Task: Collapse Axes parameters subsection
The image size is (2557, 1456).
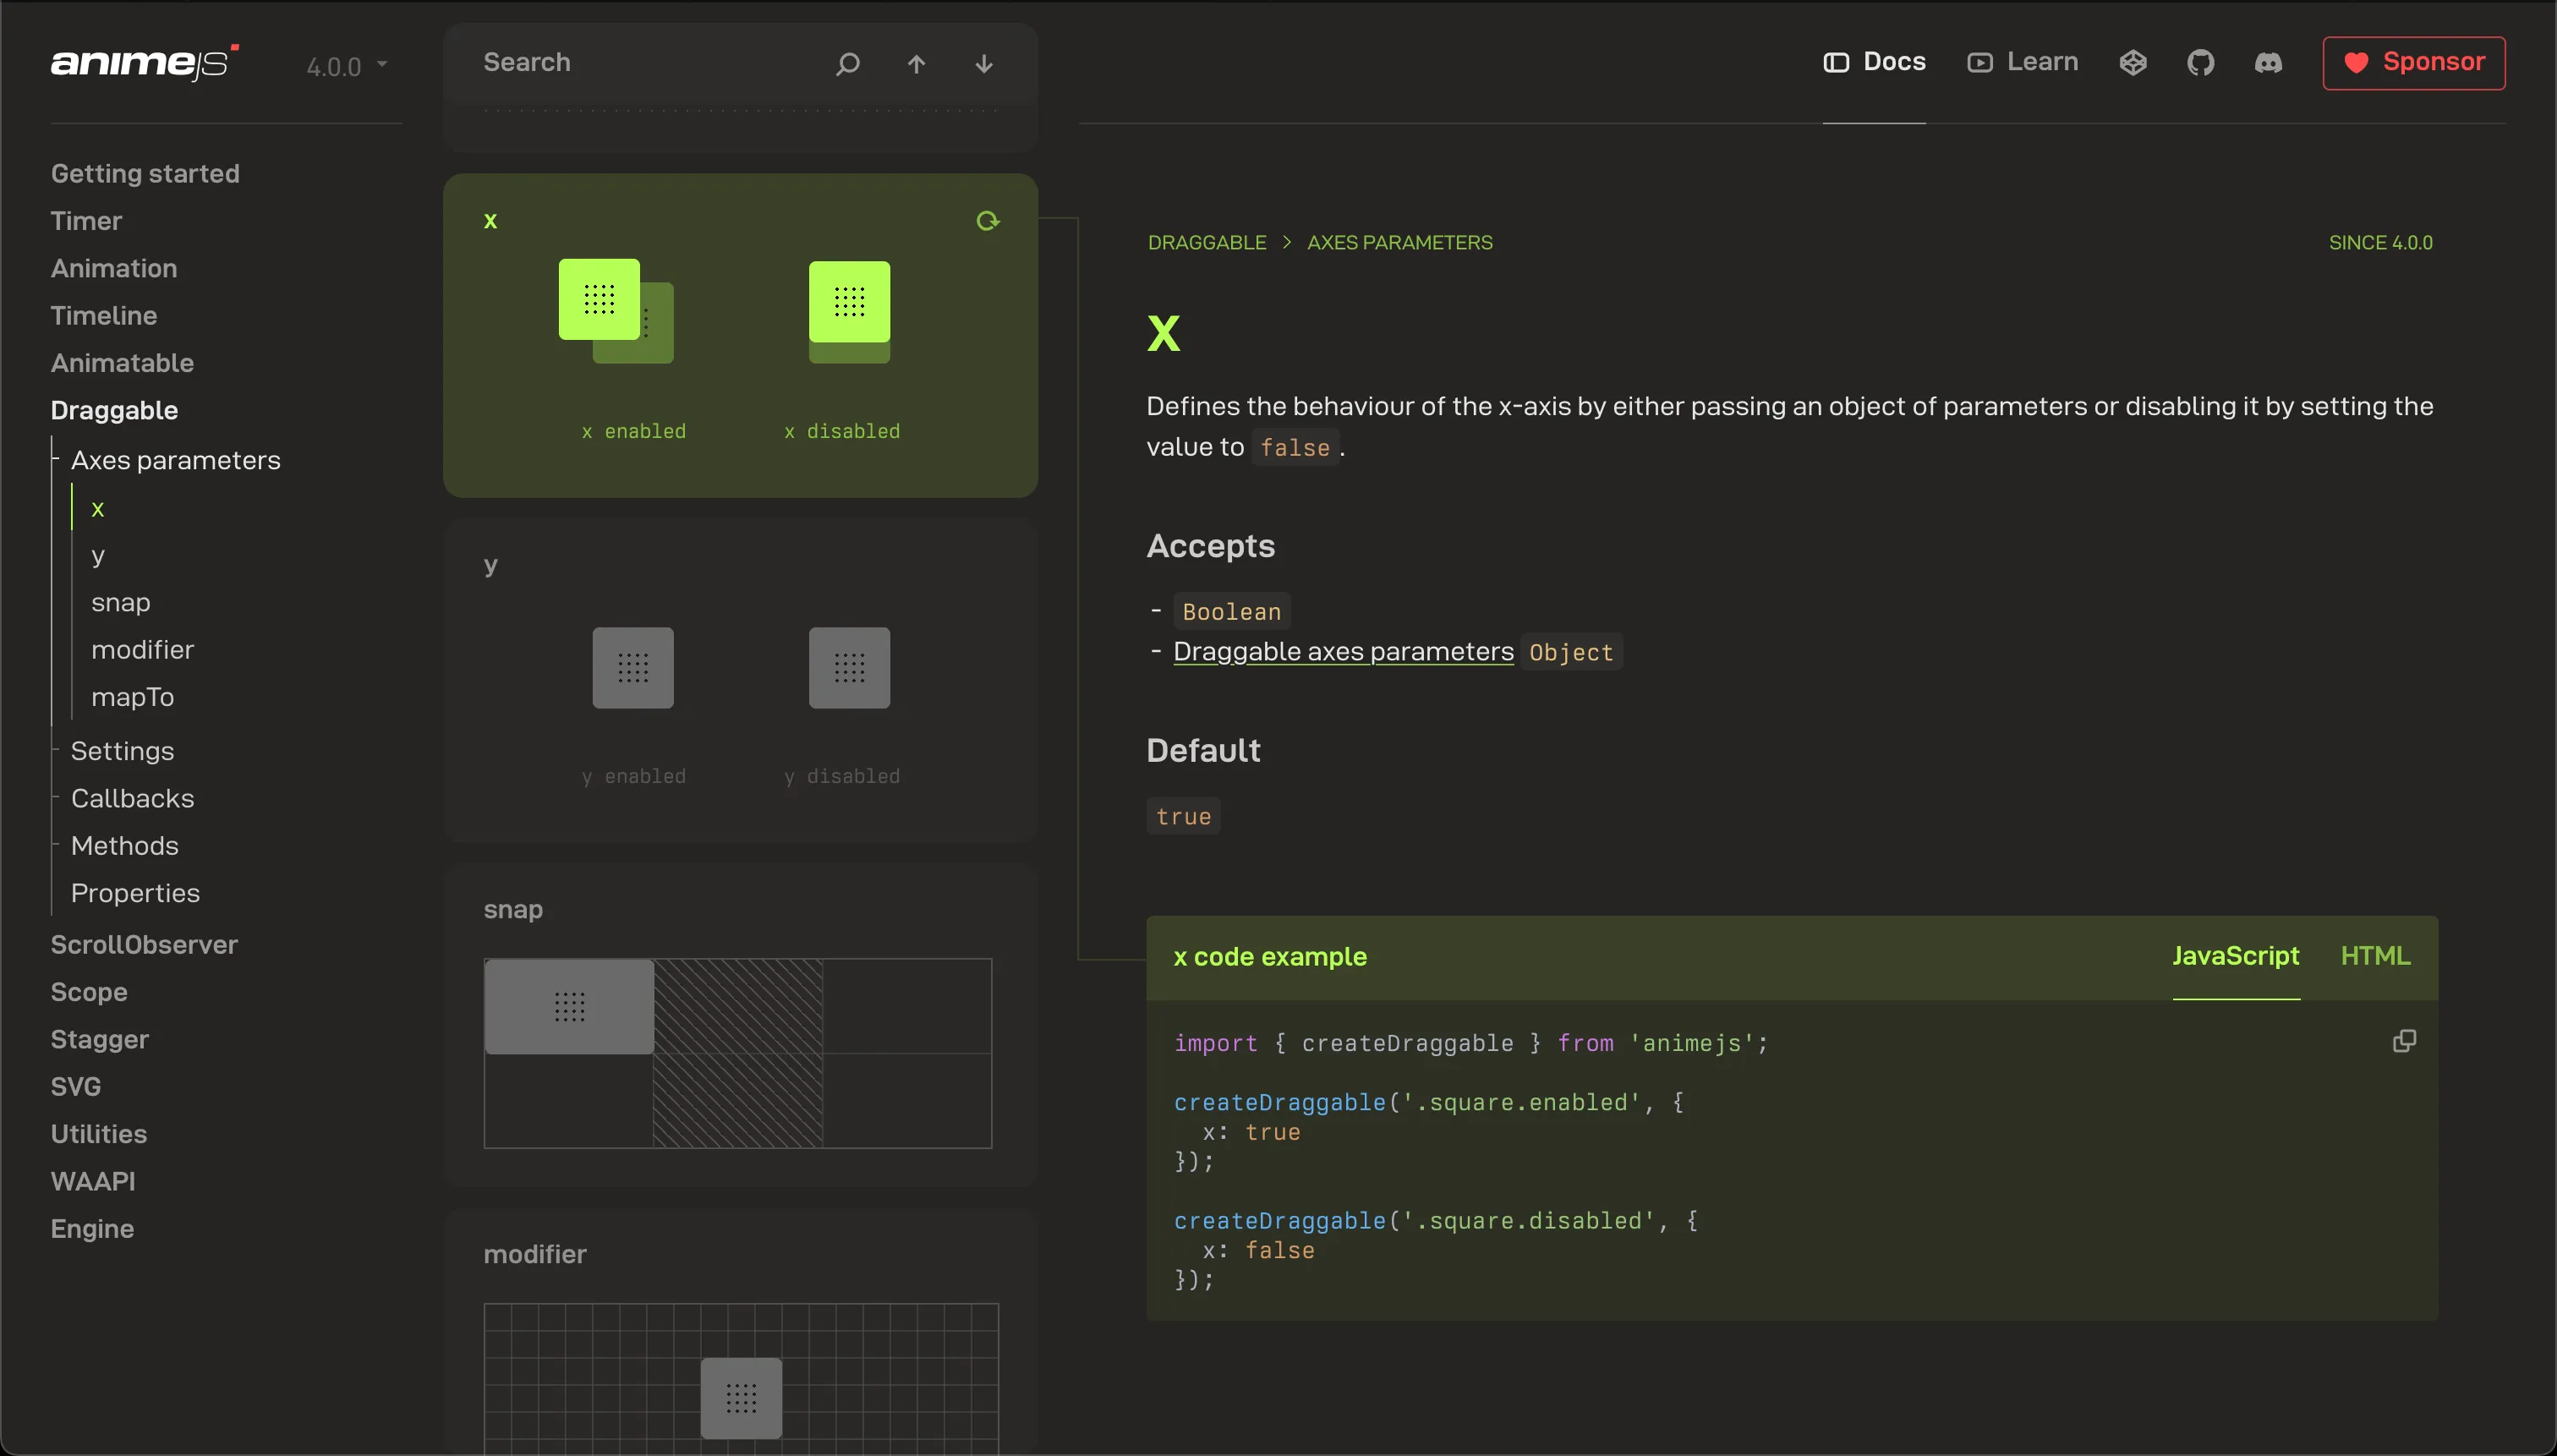Action: pyautogui.click(x=175, y=460)
